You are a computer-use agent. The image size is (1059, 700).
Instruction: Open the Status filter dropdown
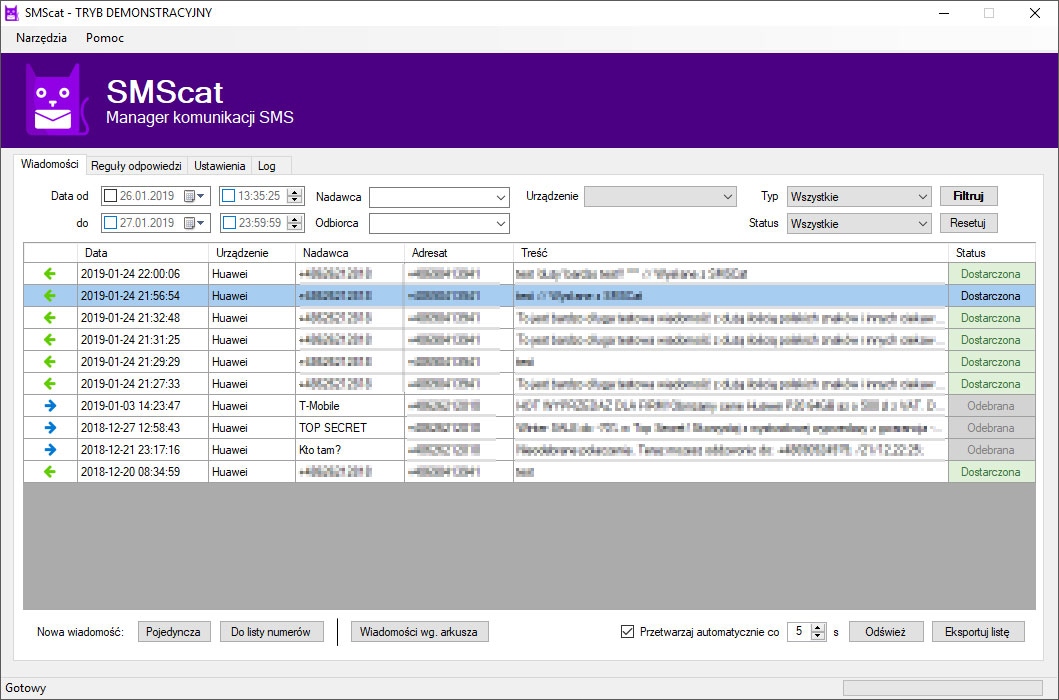pyautogui.click(x=922, y=224)
